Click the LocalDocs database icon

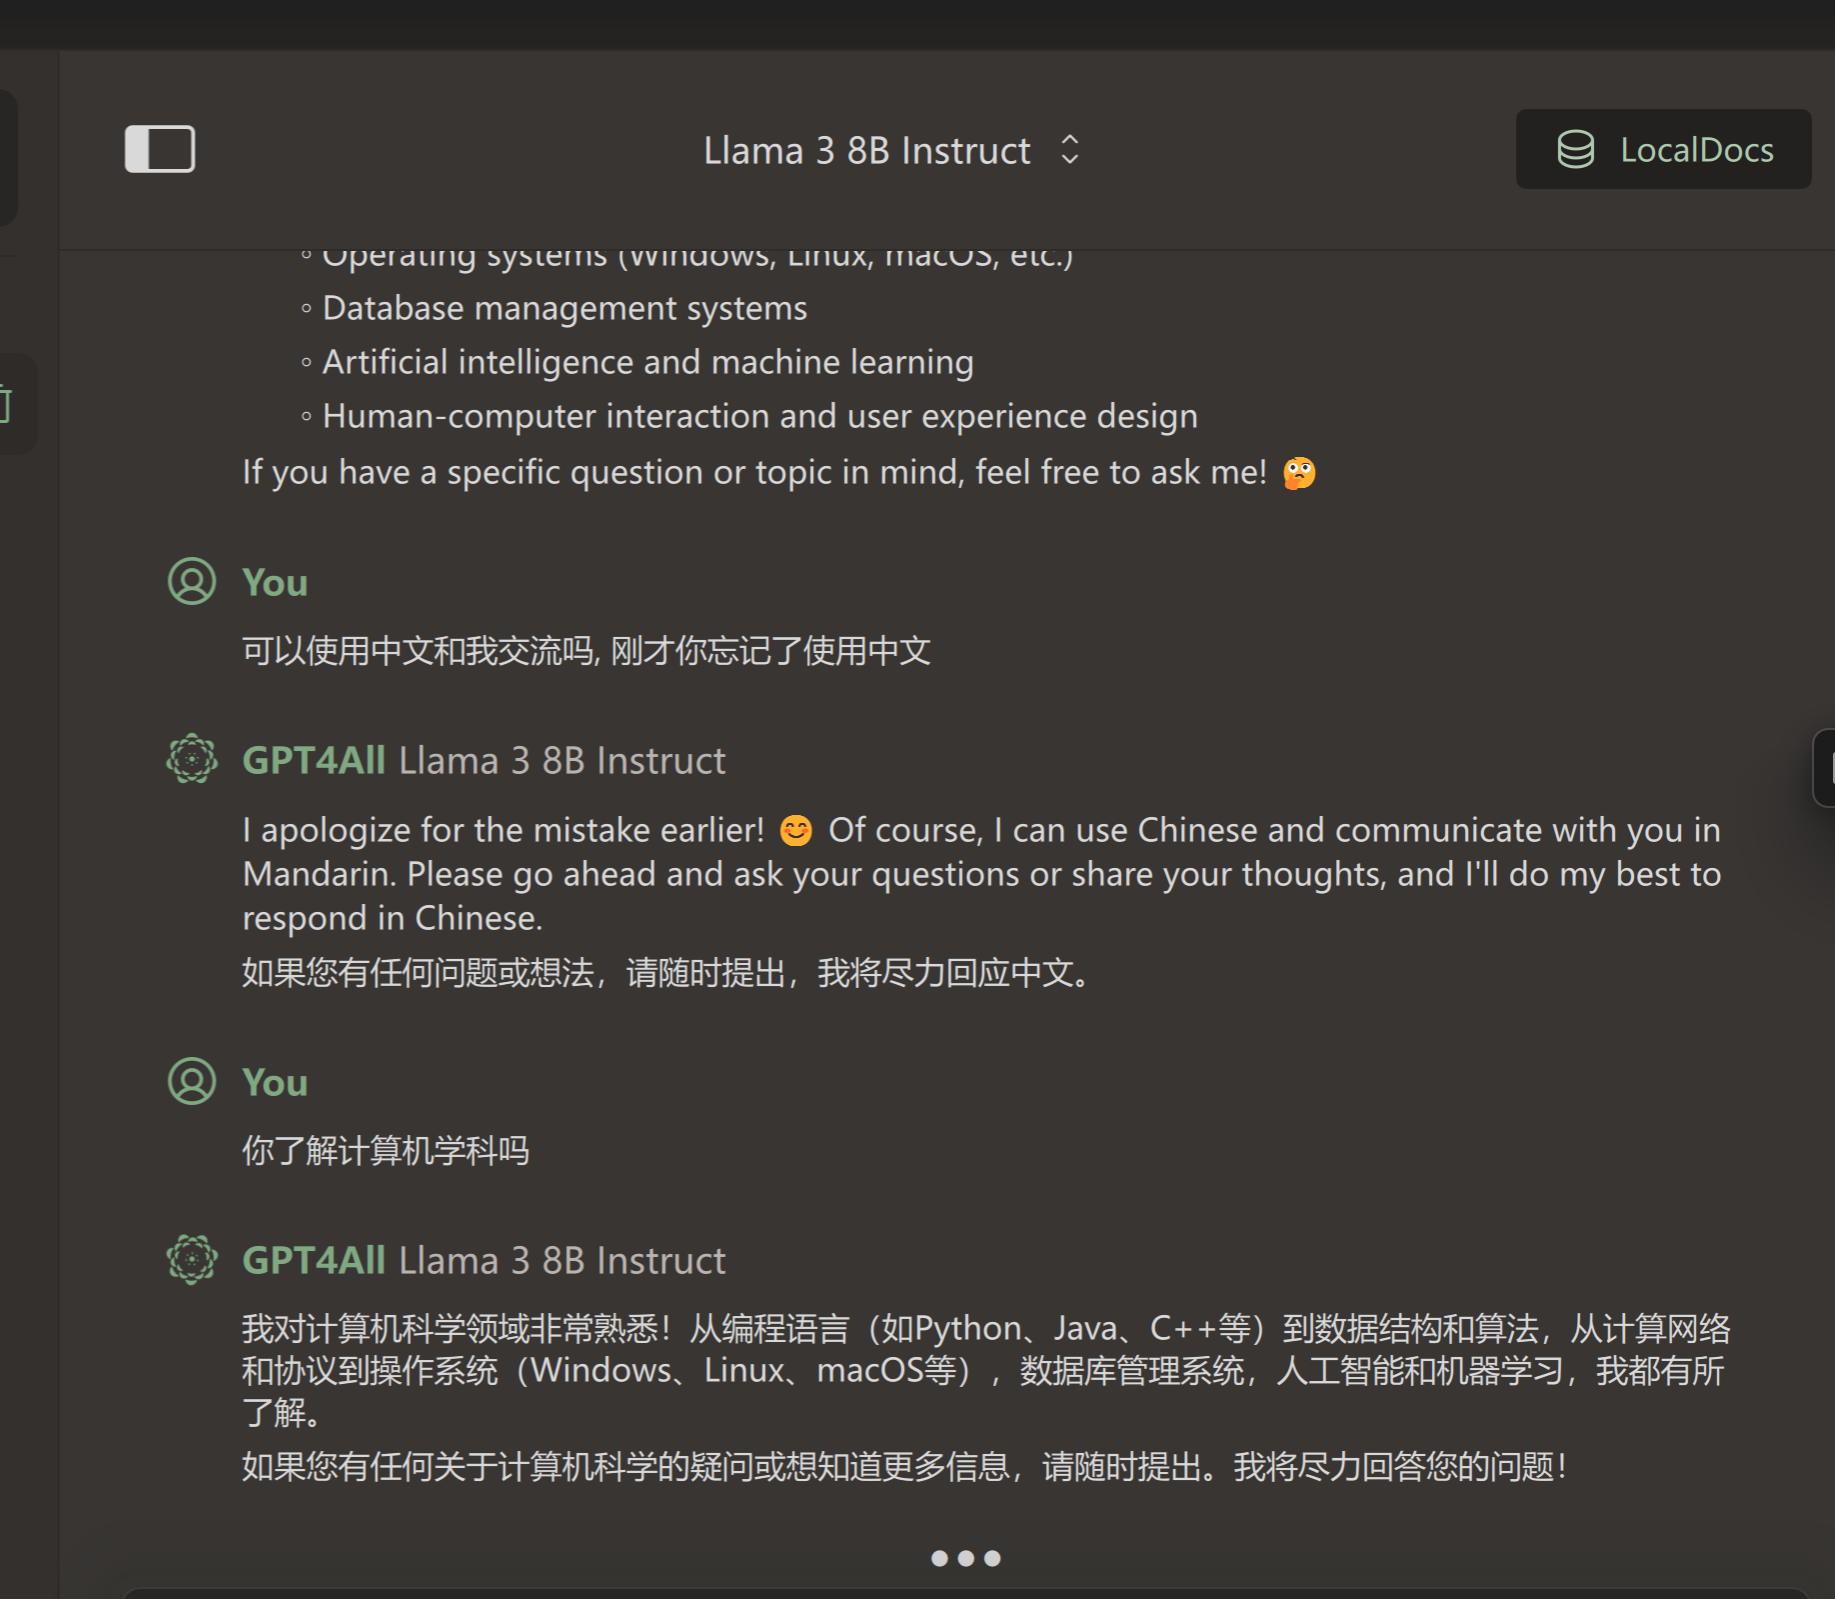coord(1576,149)
